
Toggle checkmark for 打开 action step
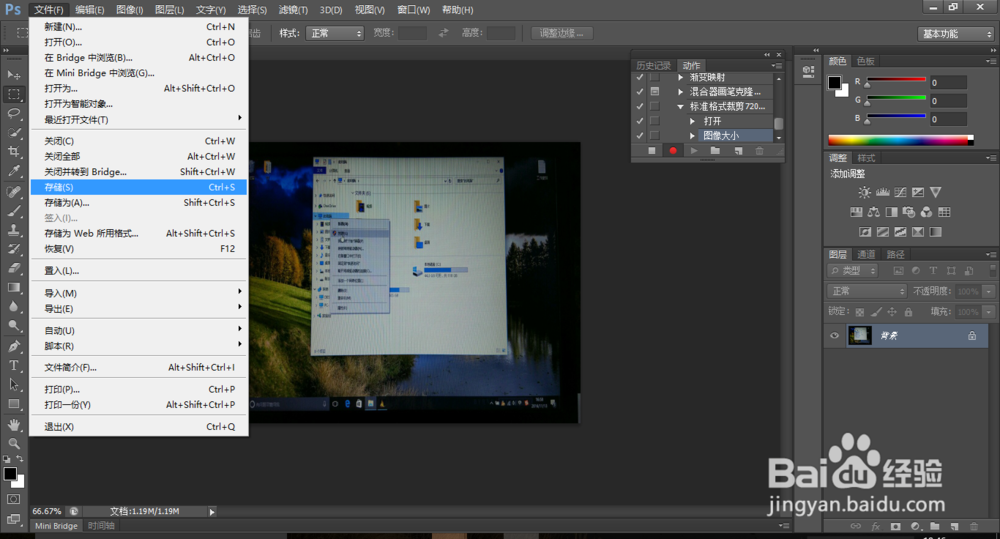(x=640, y=121)
